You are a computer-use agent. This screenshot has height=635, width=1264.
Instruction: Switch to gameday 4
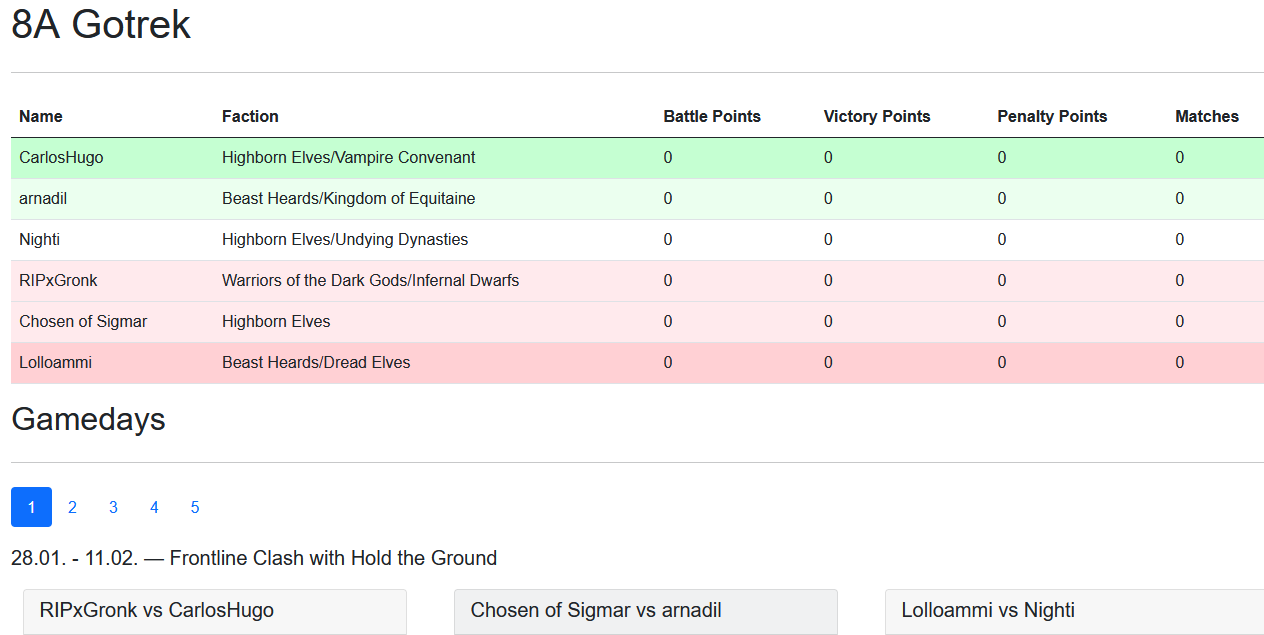pyautogui.click(x=154, y=507)
